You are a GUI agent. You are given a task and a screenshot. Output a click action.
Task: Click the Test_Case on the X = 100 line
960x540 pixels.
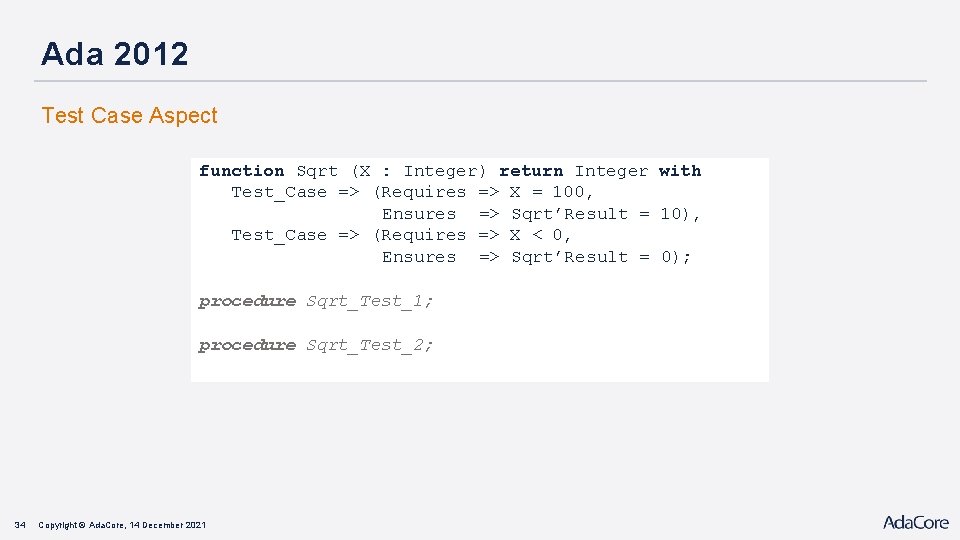tap(279, 192)
